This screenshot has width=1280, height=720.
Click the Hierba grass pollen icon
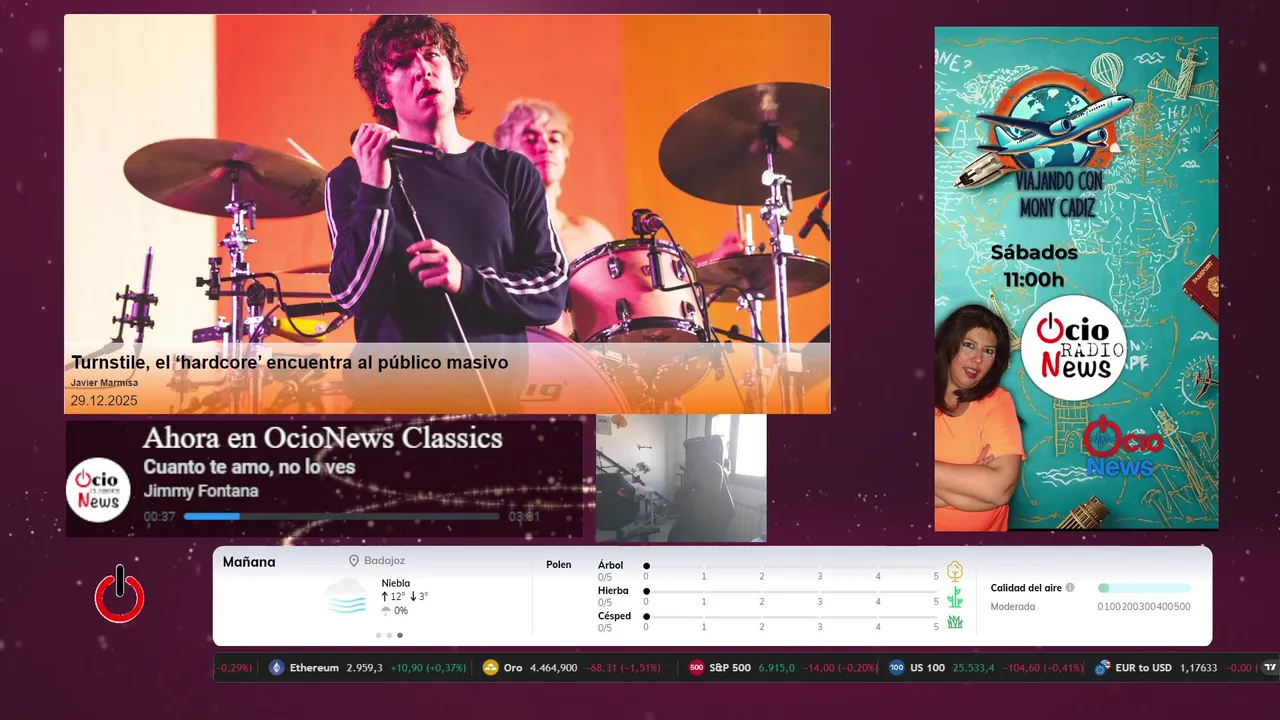click(x=955, y=597)
